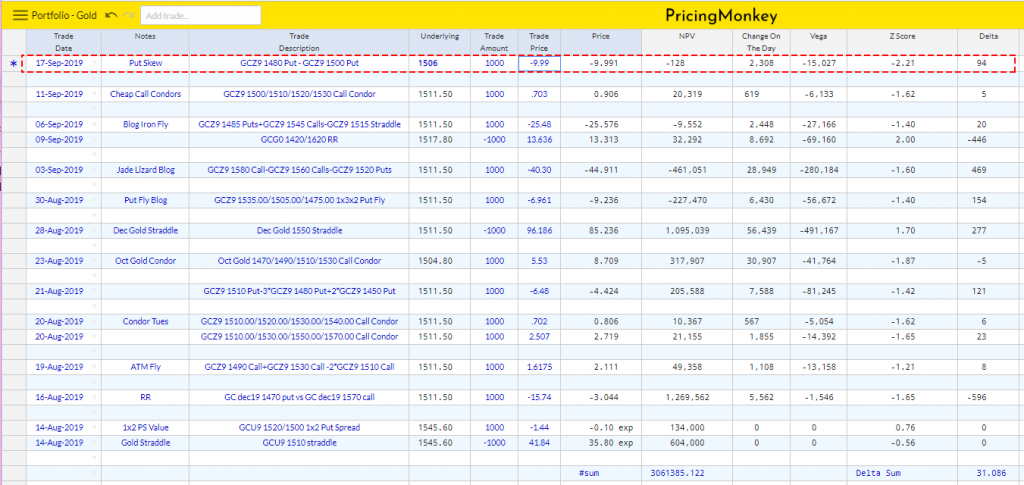Select the Cheap Call Condors notes cell
The image size is (1024, 485).
(145, 94)
